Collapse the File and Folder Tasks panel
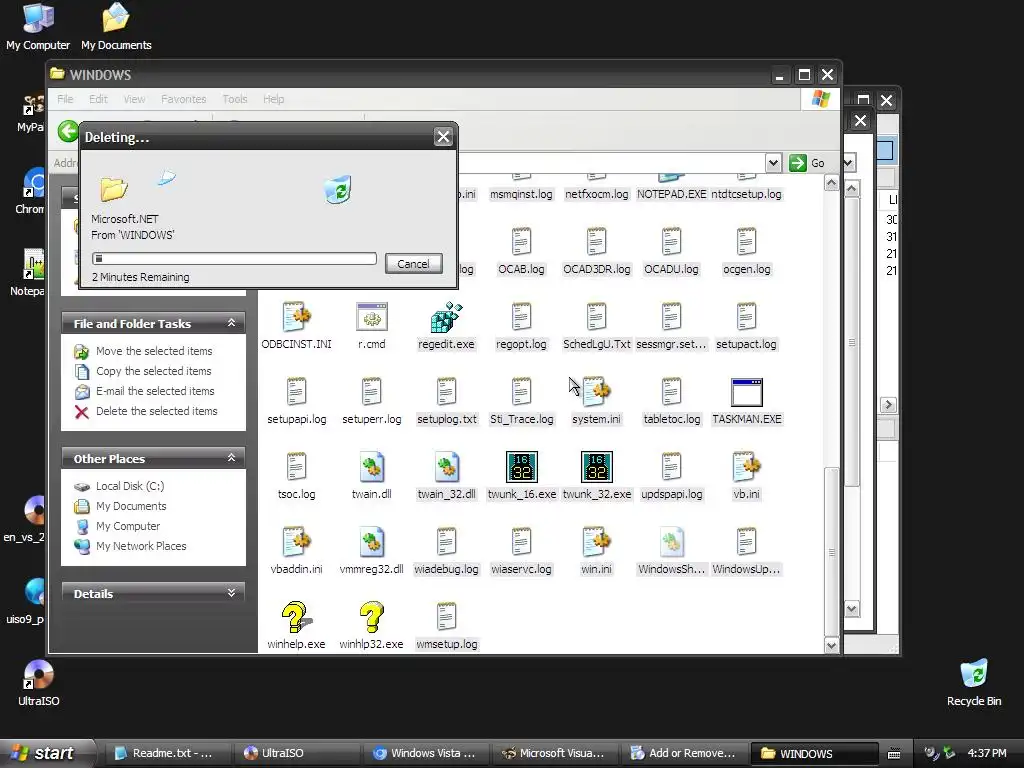The width and height of the screenshot is (1024, 768). [231, 323]
